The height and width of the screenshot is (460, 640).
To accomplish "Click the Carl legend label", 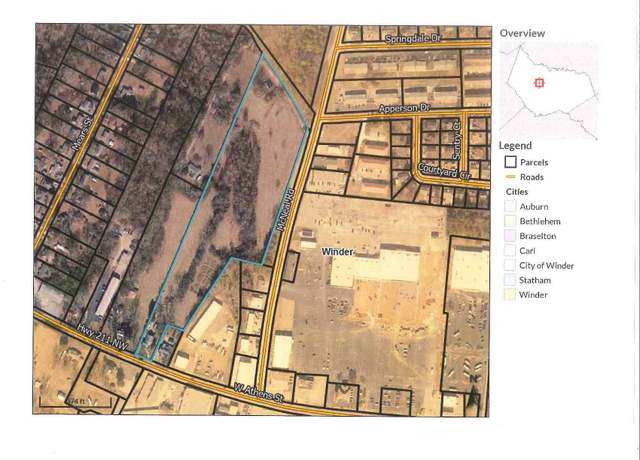I will click(527, 251).
